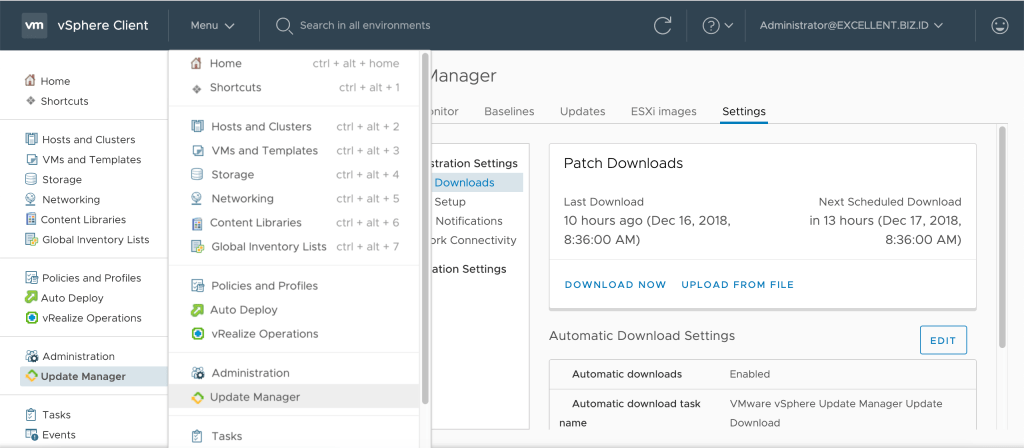
Task: Collapse the Menu dropdown
Action: [x=212, y=25]
